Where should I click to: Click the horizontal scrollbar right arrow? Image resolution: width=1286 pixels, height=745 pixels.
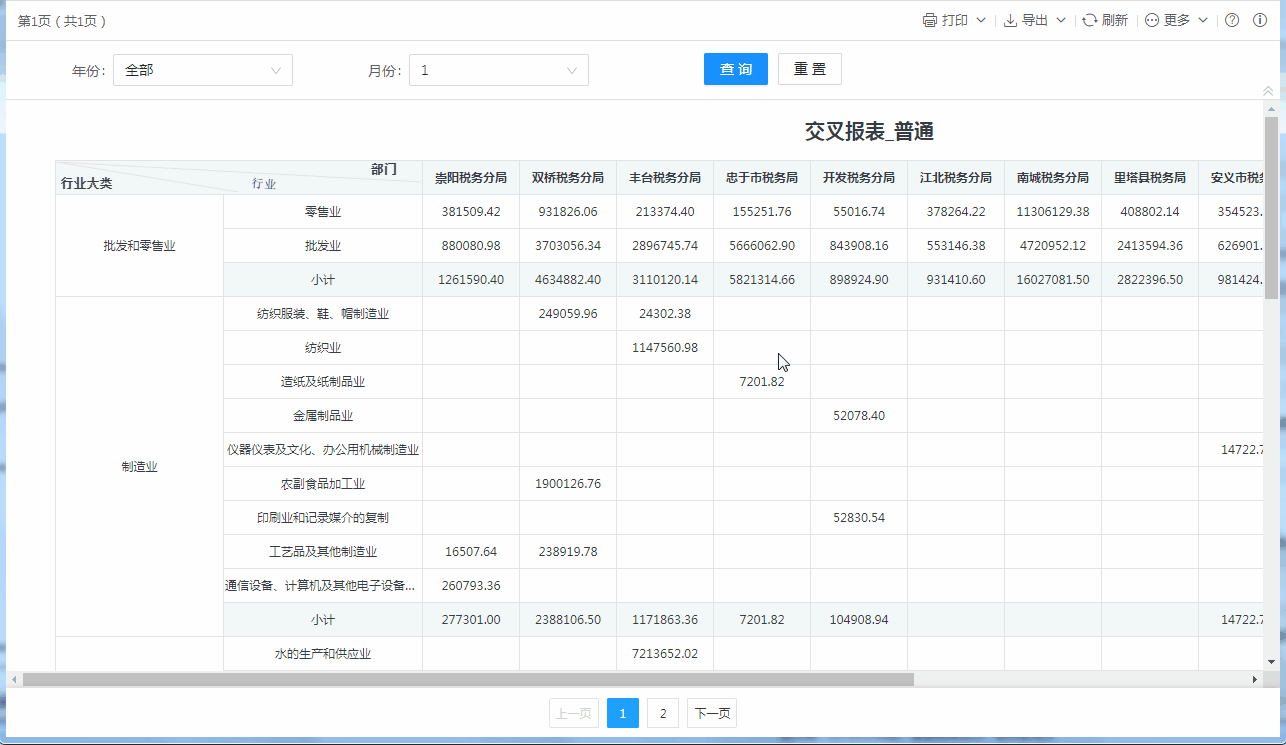click(1255, 679)
